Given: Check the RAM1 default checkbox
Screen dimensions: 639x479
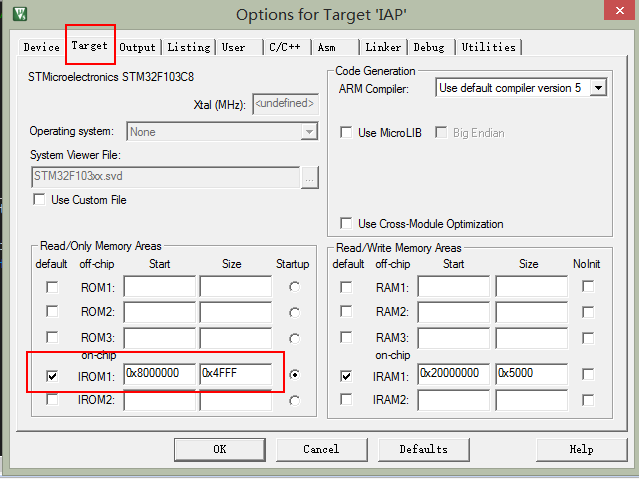Looking at the screenshot, I should [x=346, y=287].
